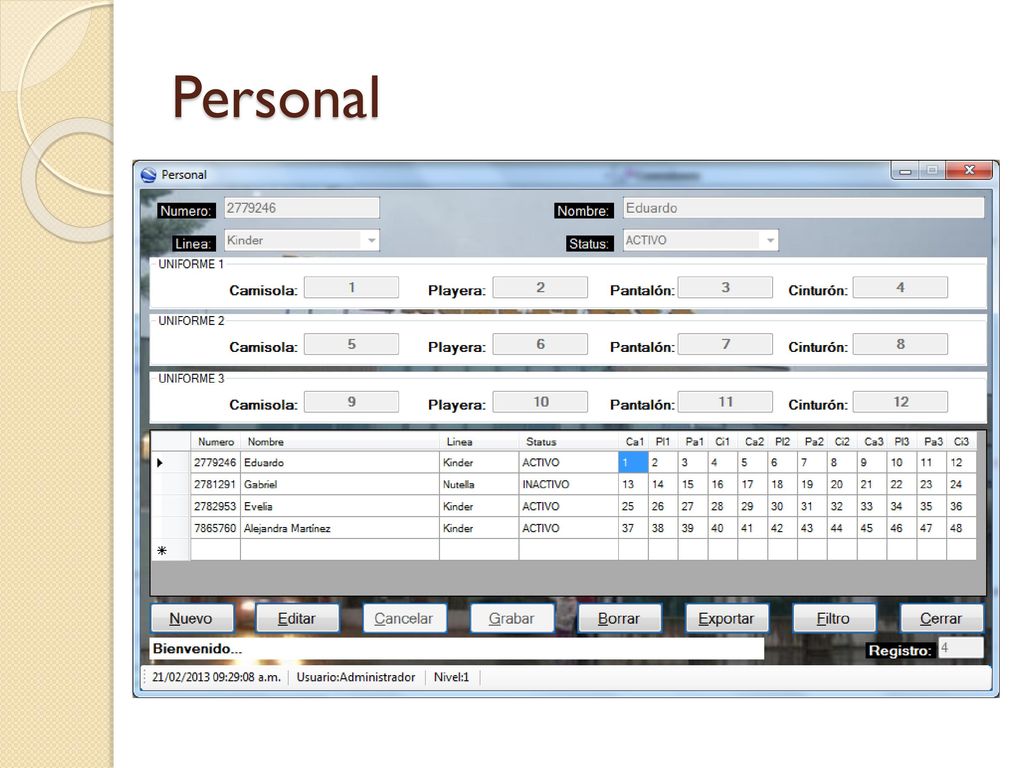This screenshot has width=1024, height=768.
Task: Click the date and time status entry
Action: (216, 677)
